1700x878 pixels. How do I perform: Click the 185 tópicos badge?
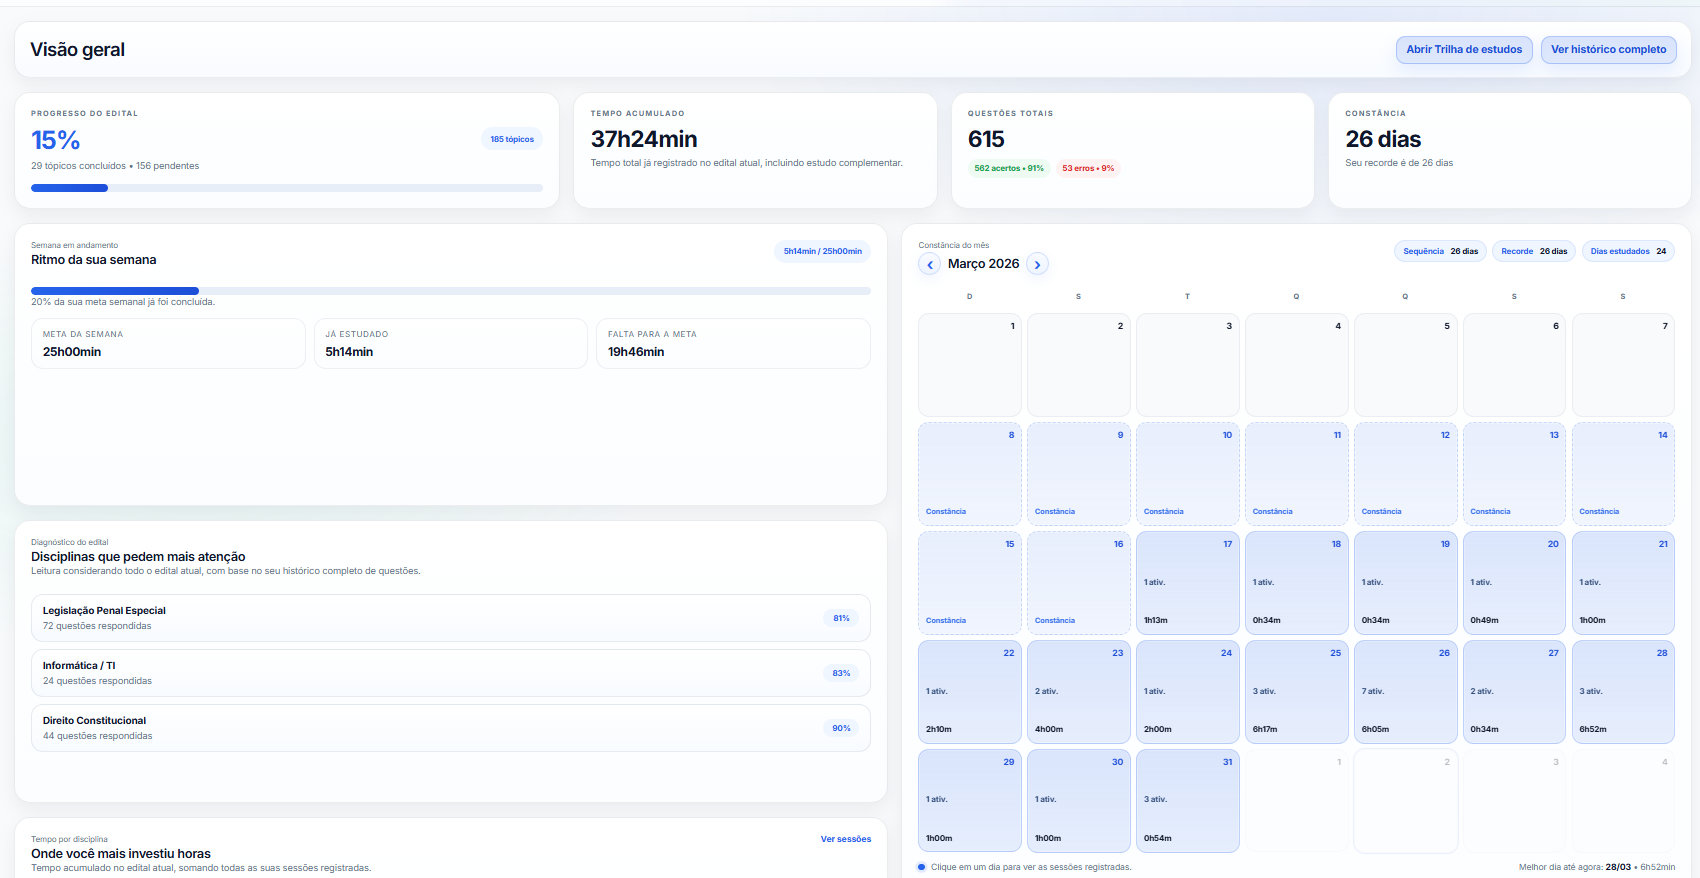(512, 140)
